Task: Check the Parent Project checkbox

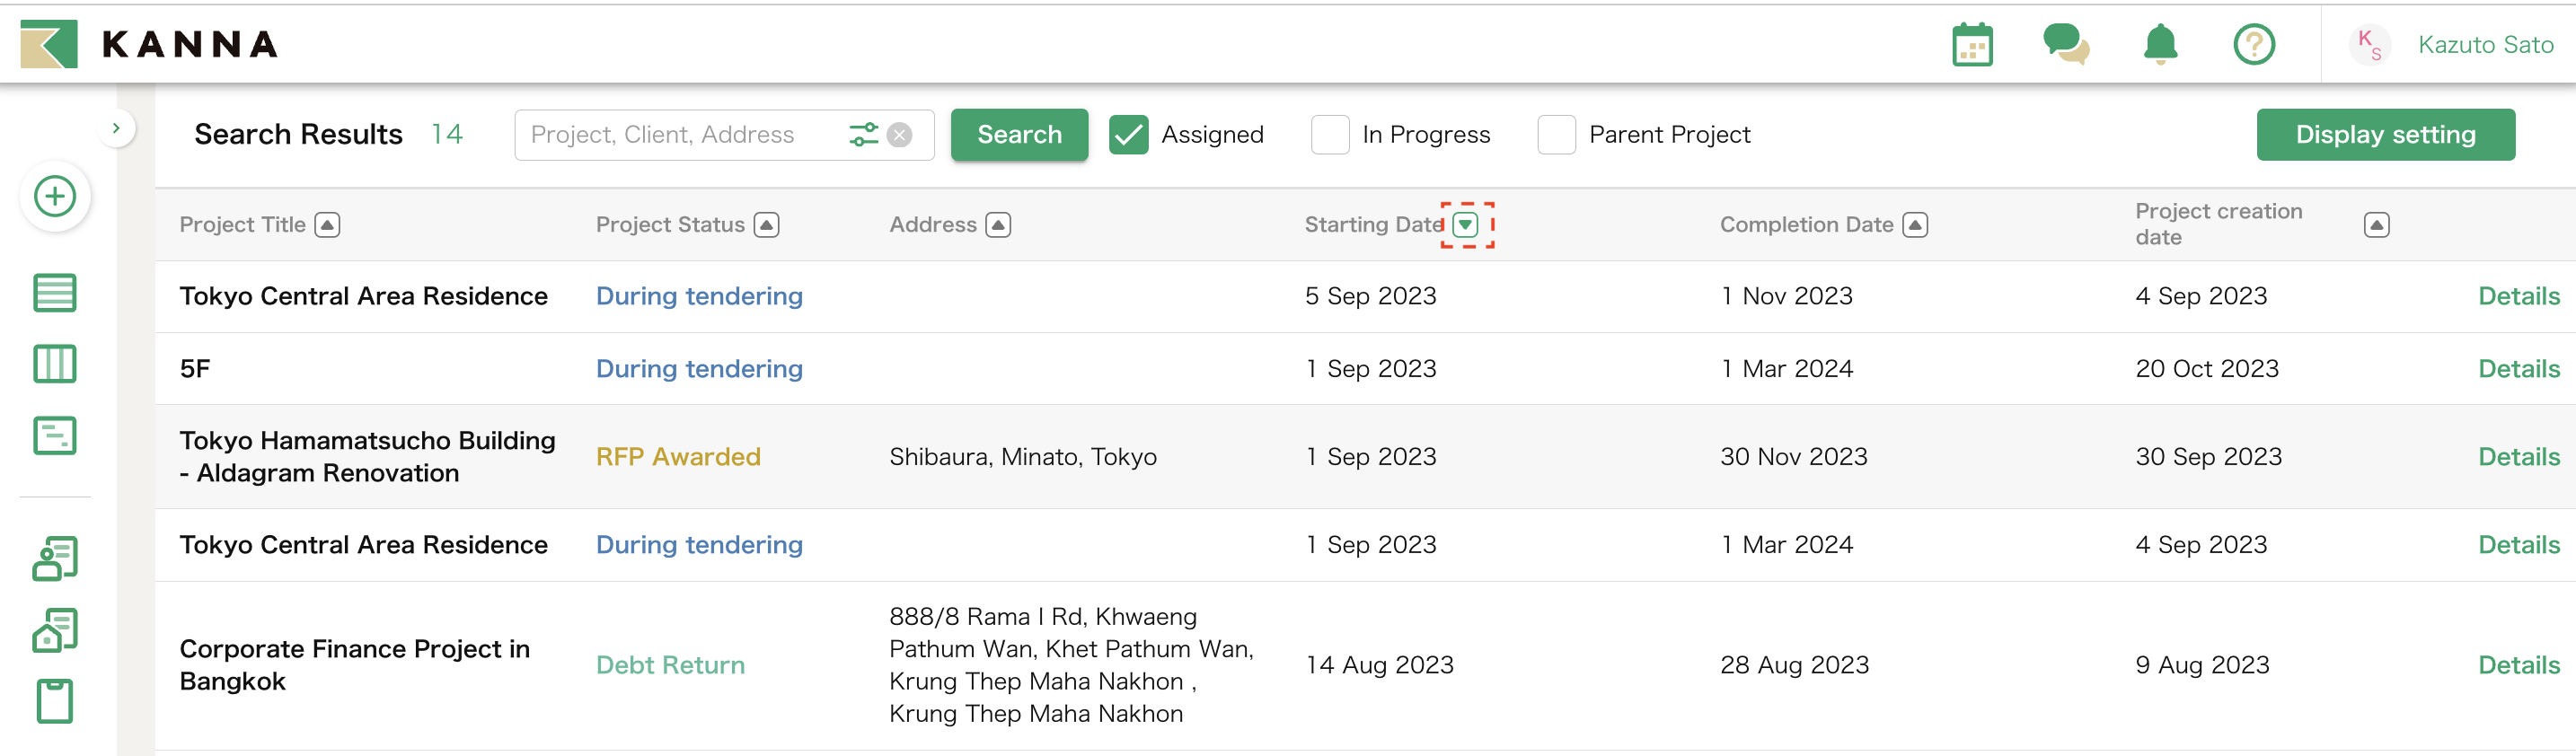Action: click(1557, 134)
